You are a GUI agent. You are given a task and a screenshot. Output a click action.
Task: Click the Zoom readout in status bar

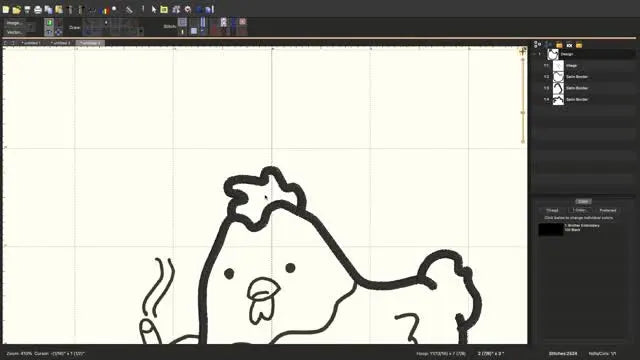tap(19, 353)
